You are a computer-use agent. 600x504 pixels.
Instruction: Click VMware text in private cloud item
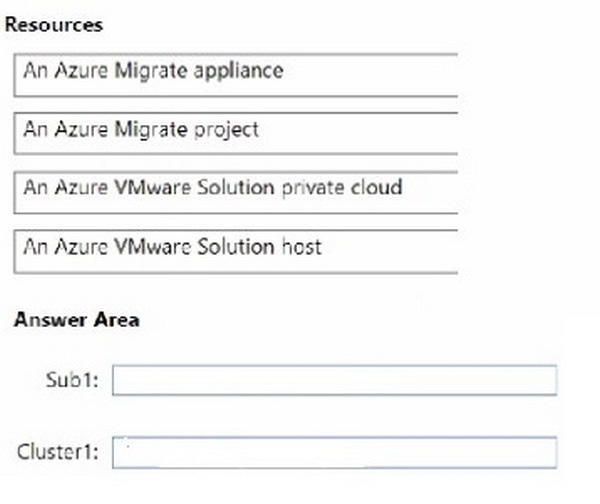[153, 188]
